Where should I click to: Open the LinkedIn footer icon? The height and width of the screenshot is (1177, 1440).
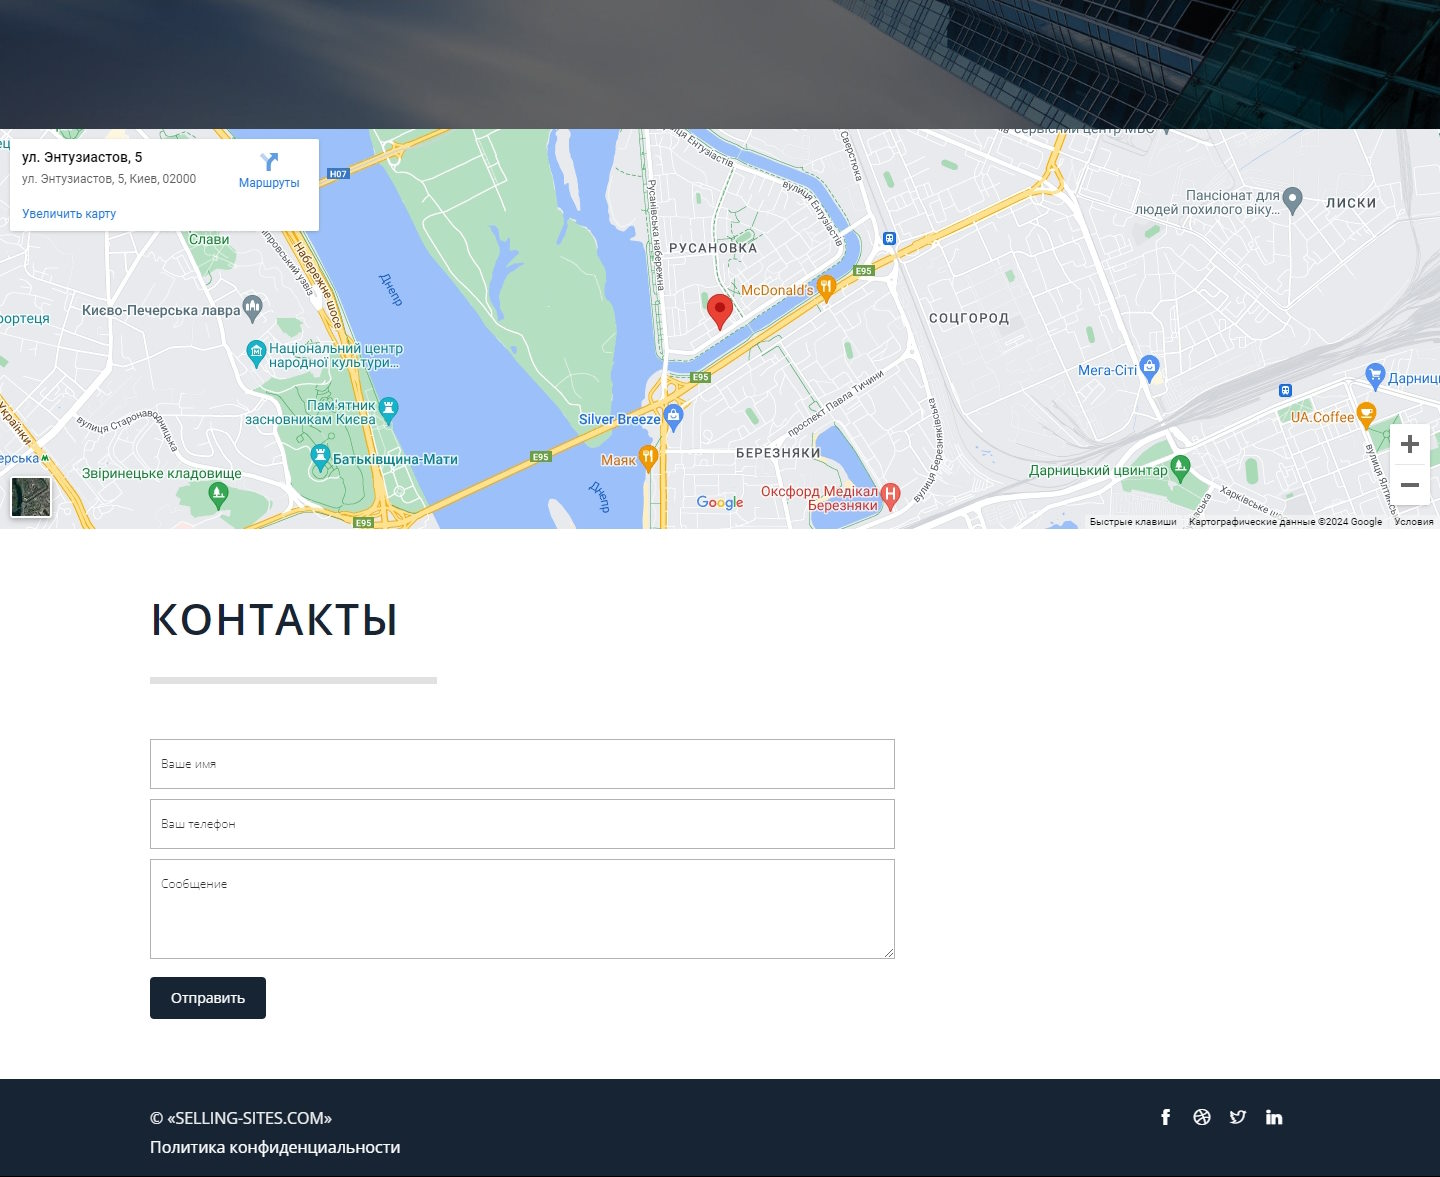coord(1274,1117)
